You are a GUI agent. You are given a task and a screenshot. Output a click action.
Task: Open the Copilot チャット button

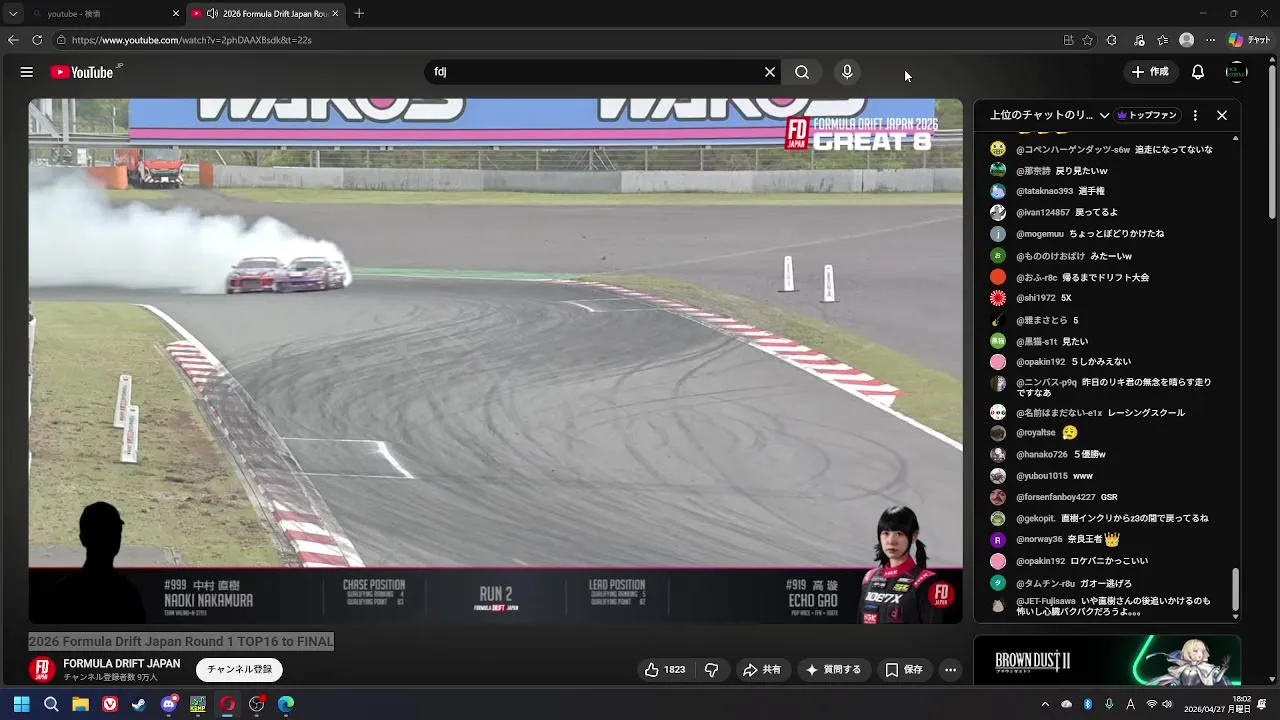1249,40
